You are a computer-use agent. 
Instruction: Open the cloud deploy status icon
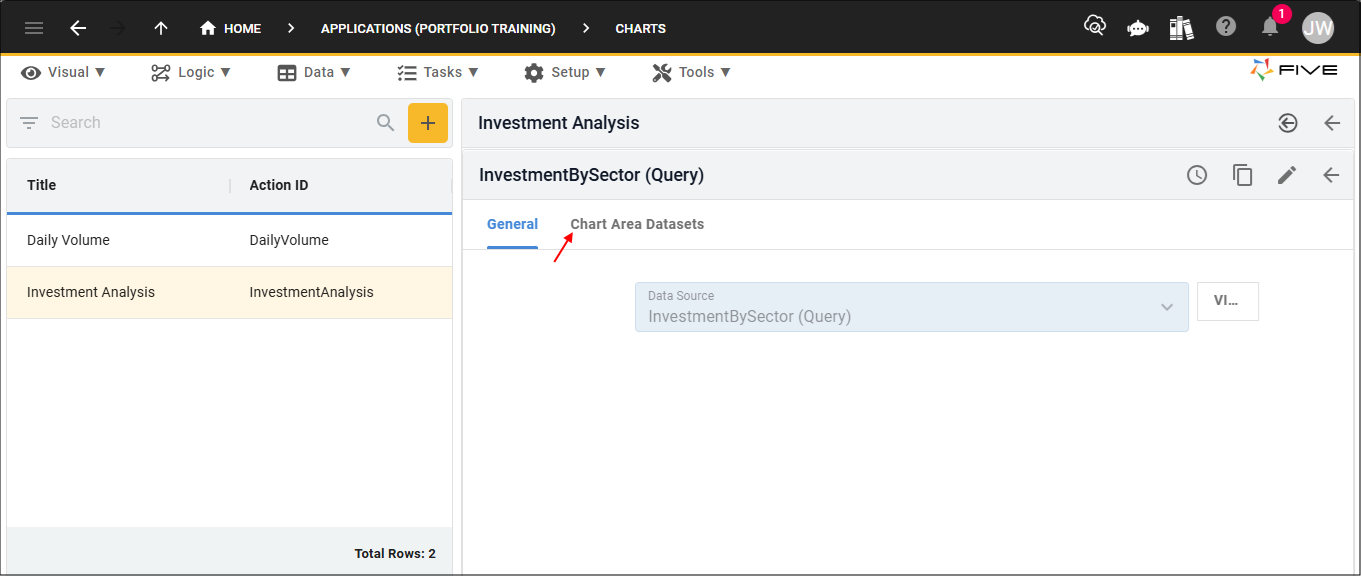tap(1095, 27)
